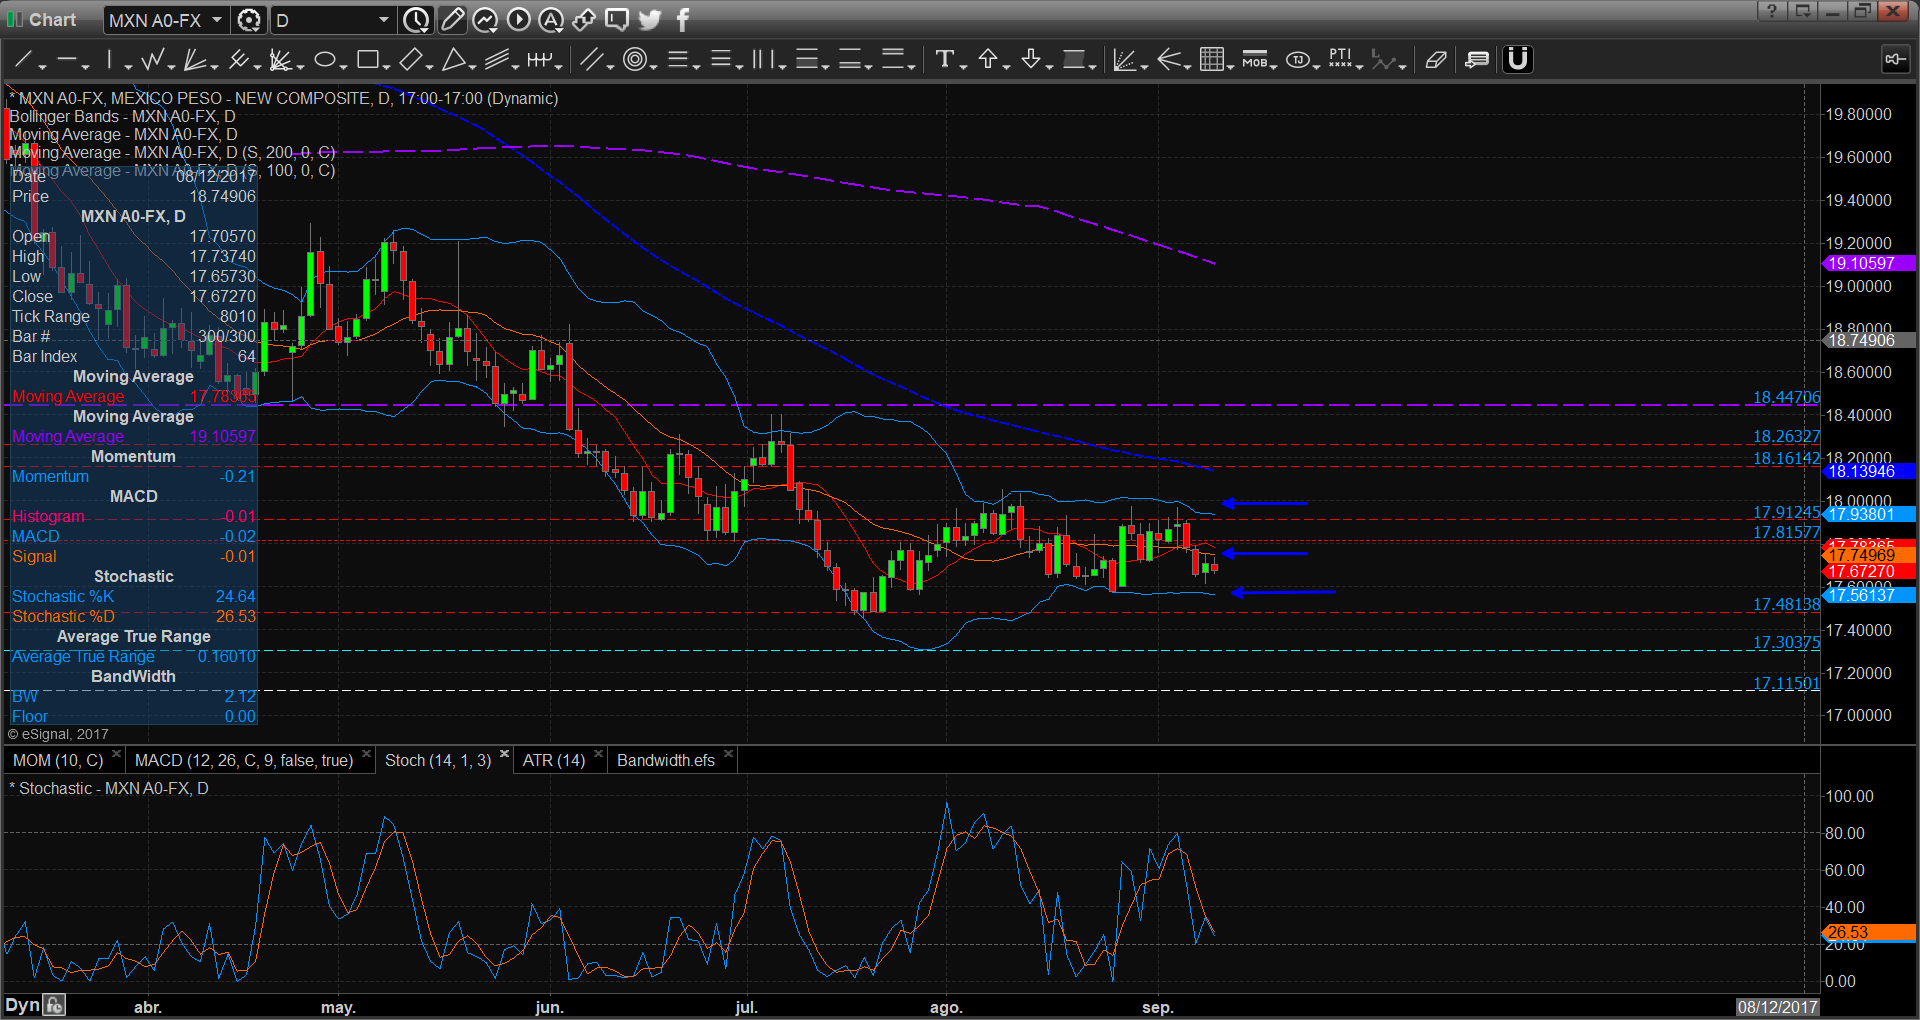This screenshot has width=1920, height=1020.
Task: Click the chat bubble message icon
Action: (x=617, y=20)
